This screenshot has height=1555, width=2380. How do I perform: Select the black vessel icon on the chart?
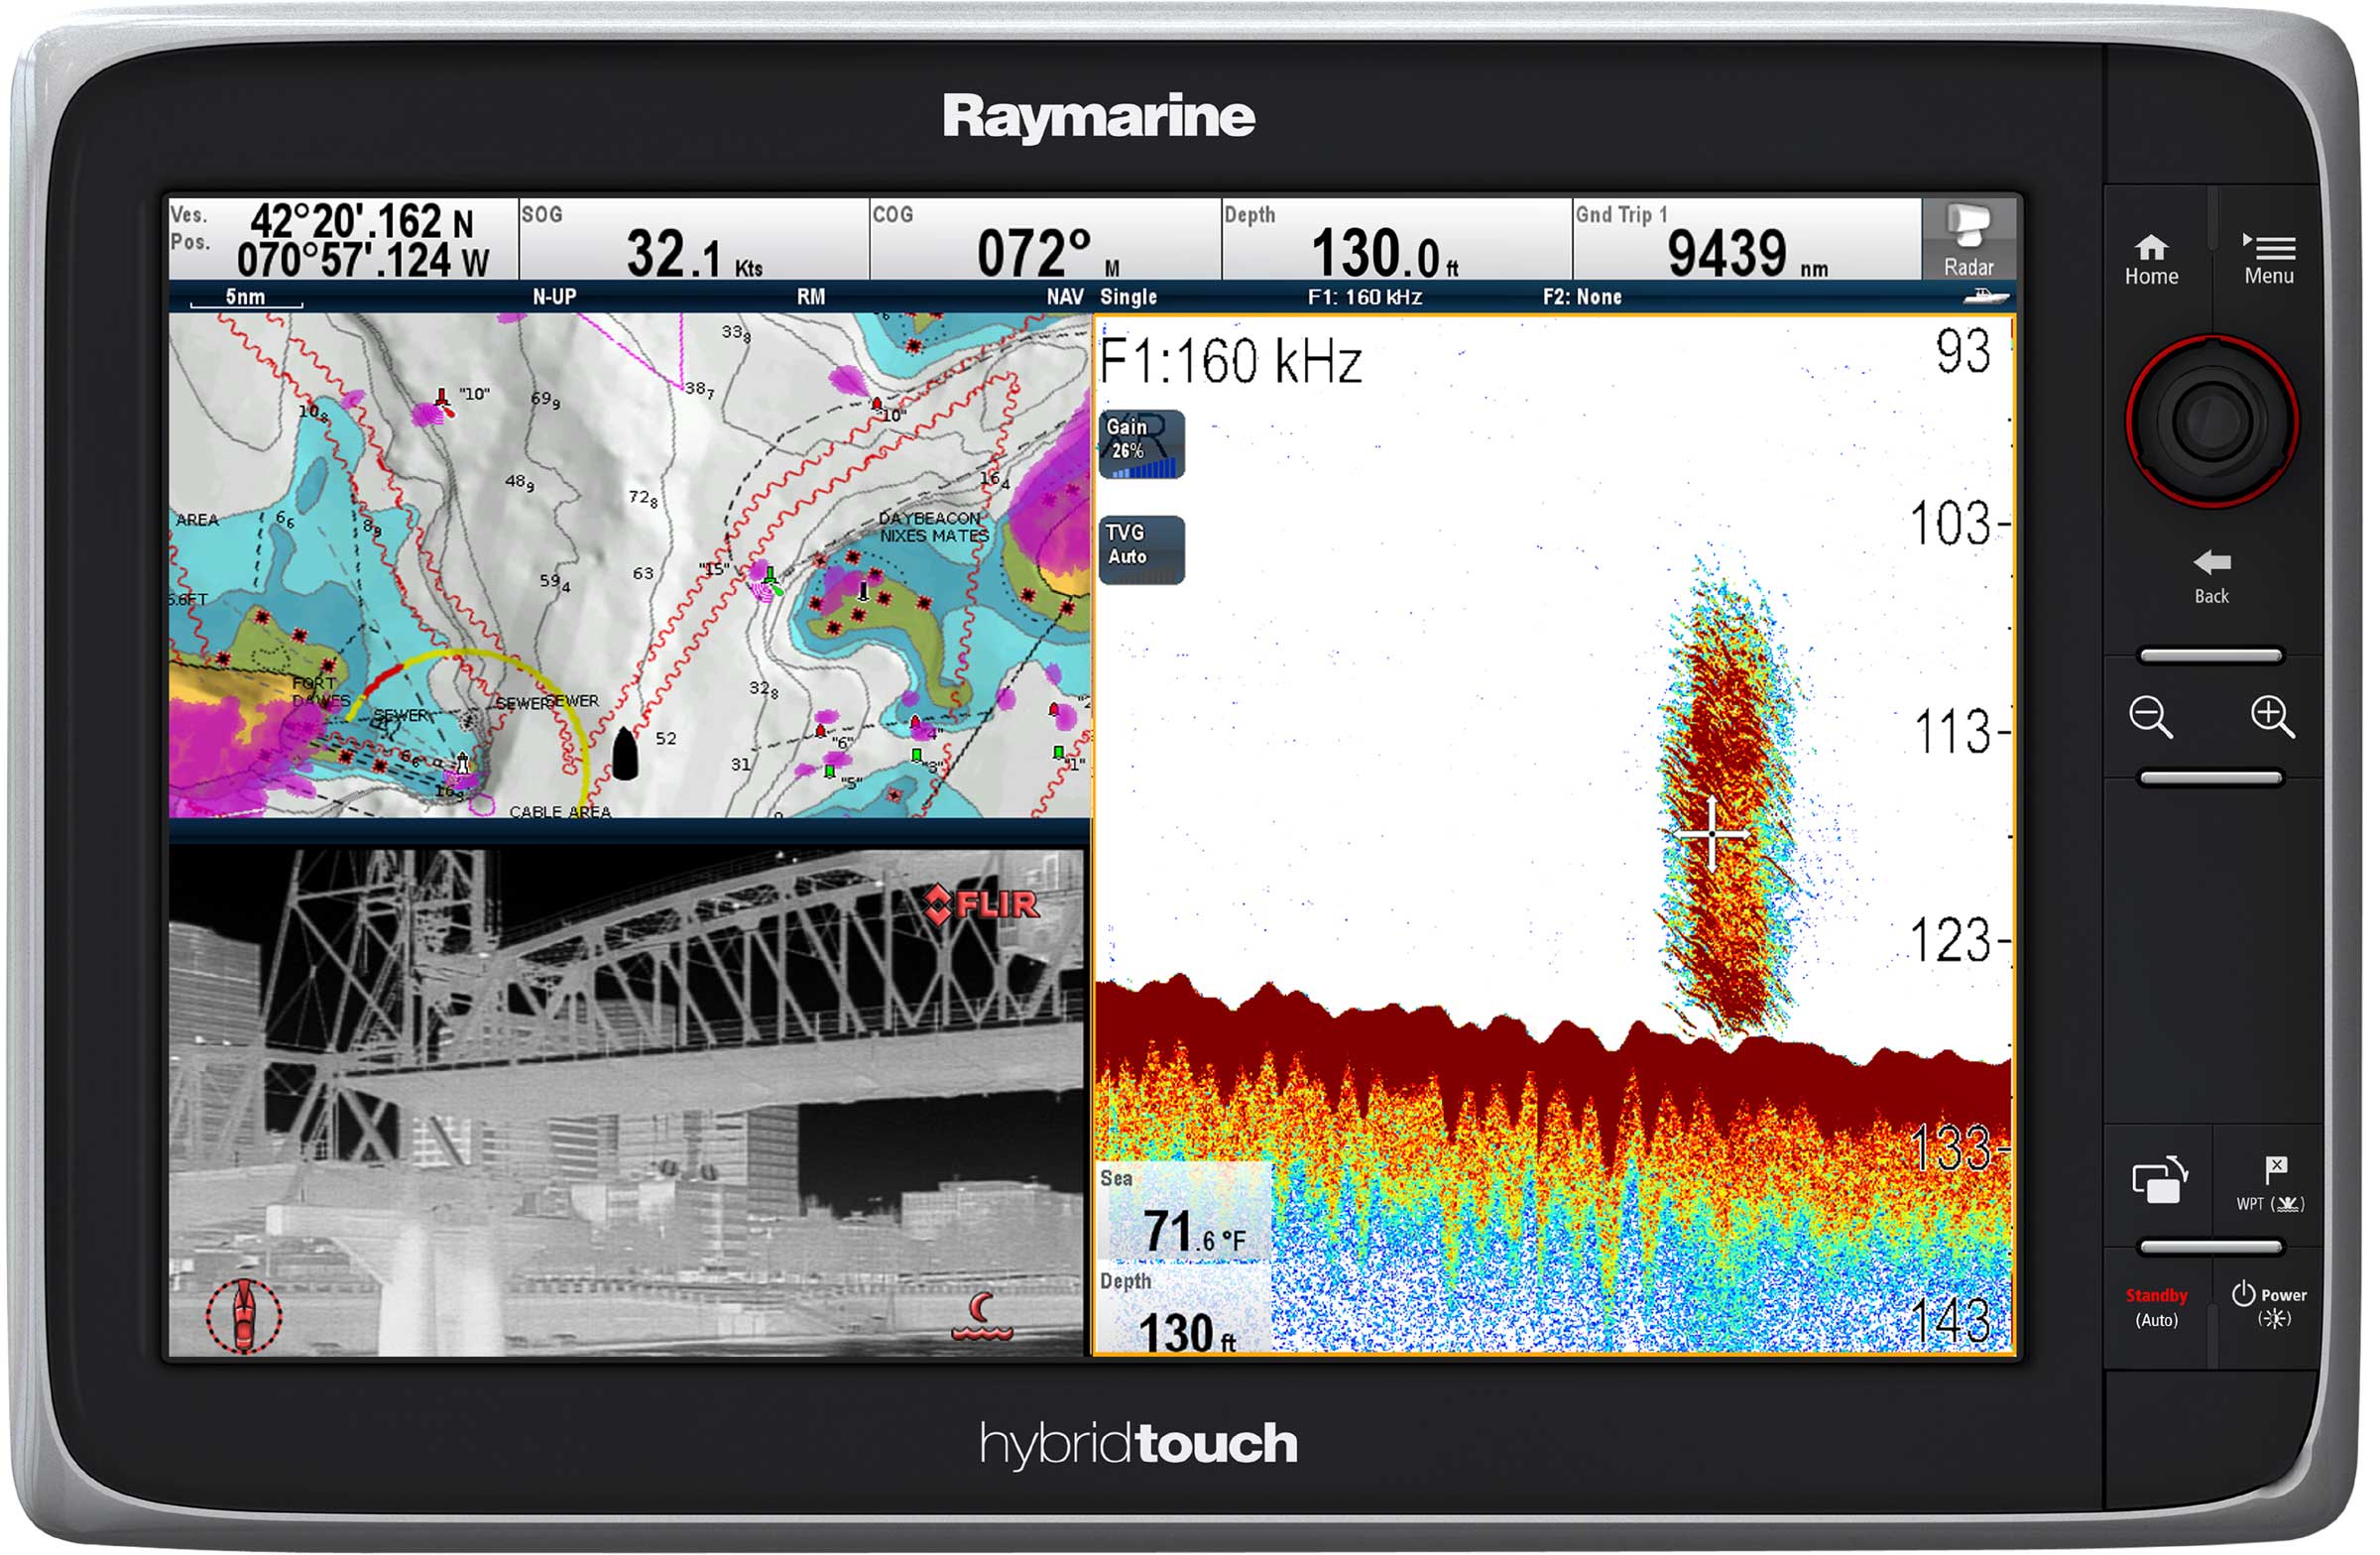point(625,754)
